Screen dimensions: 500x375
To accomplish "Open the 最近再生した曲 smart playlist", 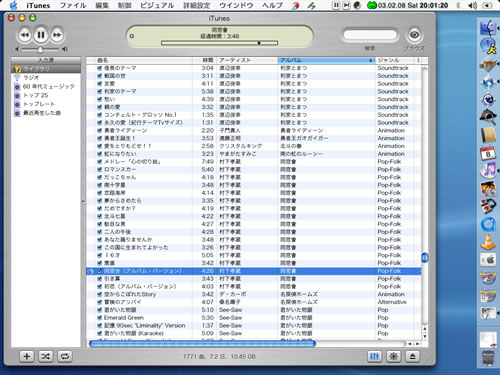I will tap(46, 113).
